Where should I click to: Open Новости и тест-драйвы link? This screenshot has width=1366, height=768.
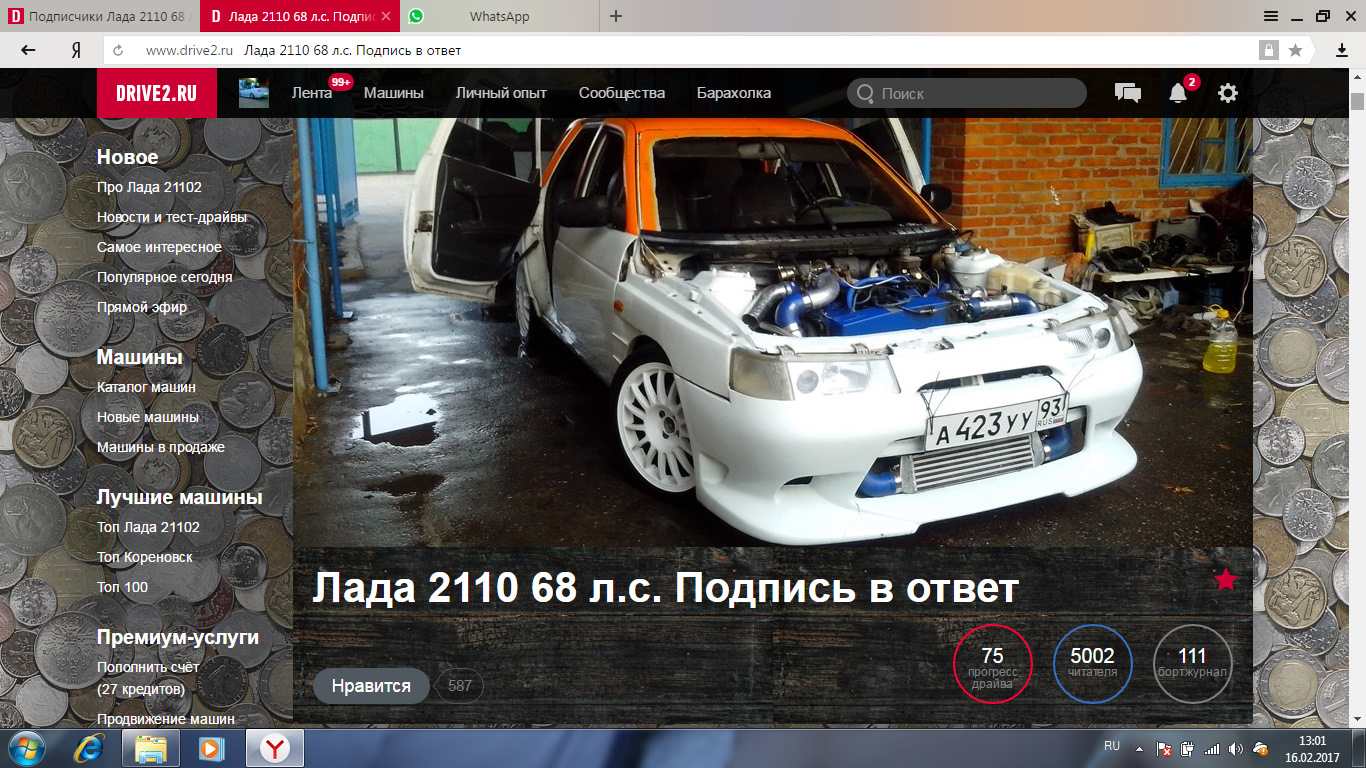[x=172, y=217]
